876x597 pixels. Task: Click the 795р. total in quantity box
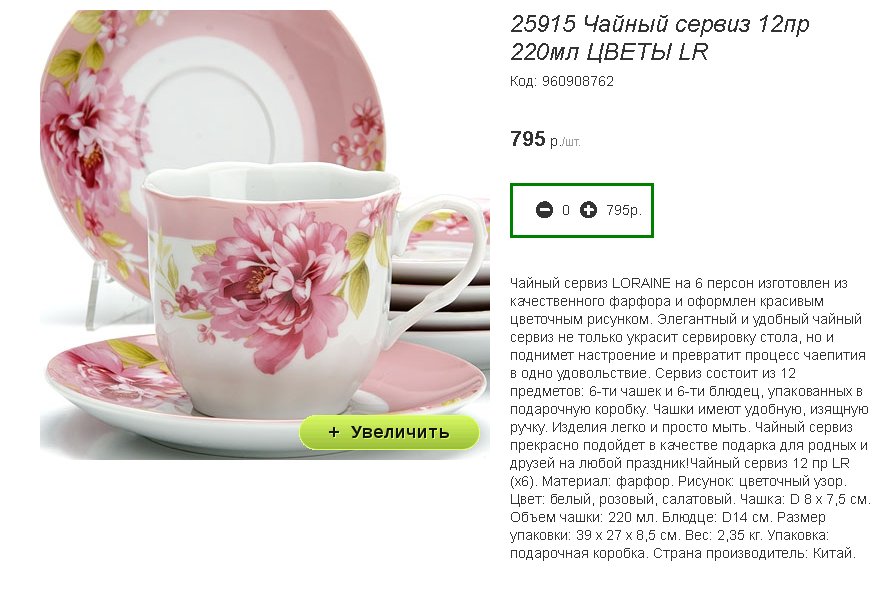click(x=624, y=211)
